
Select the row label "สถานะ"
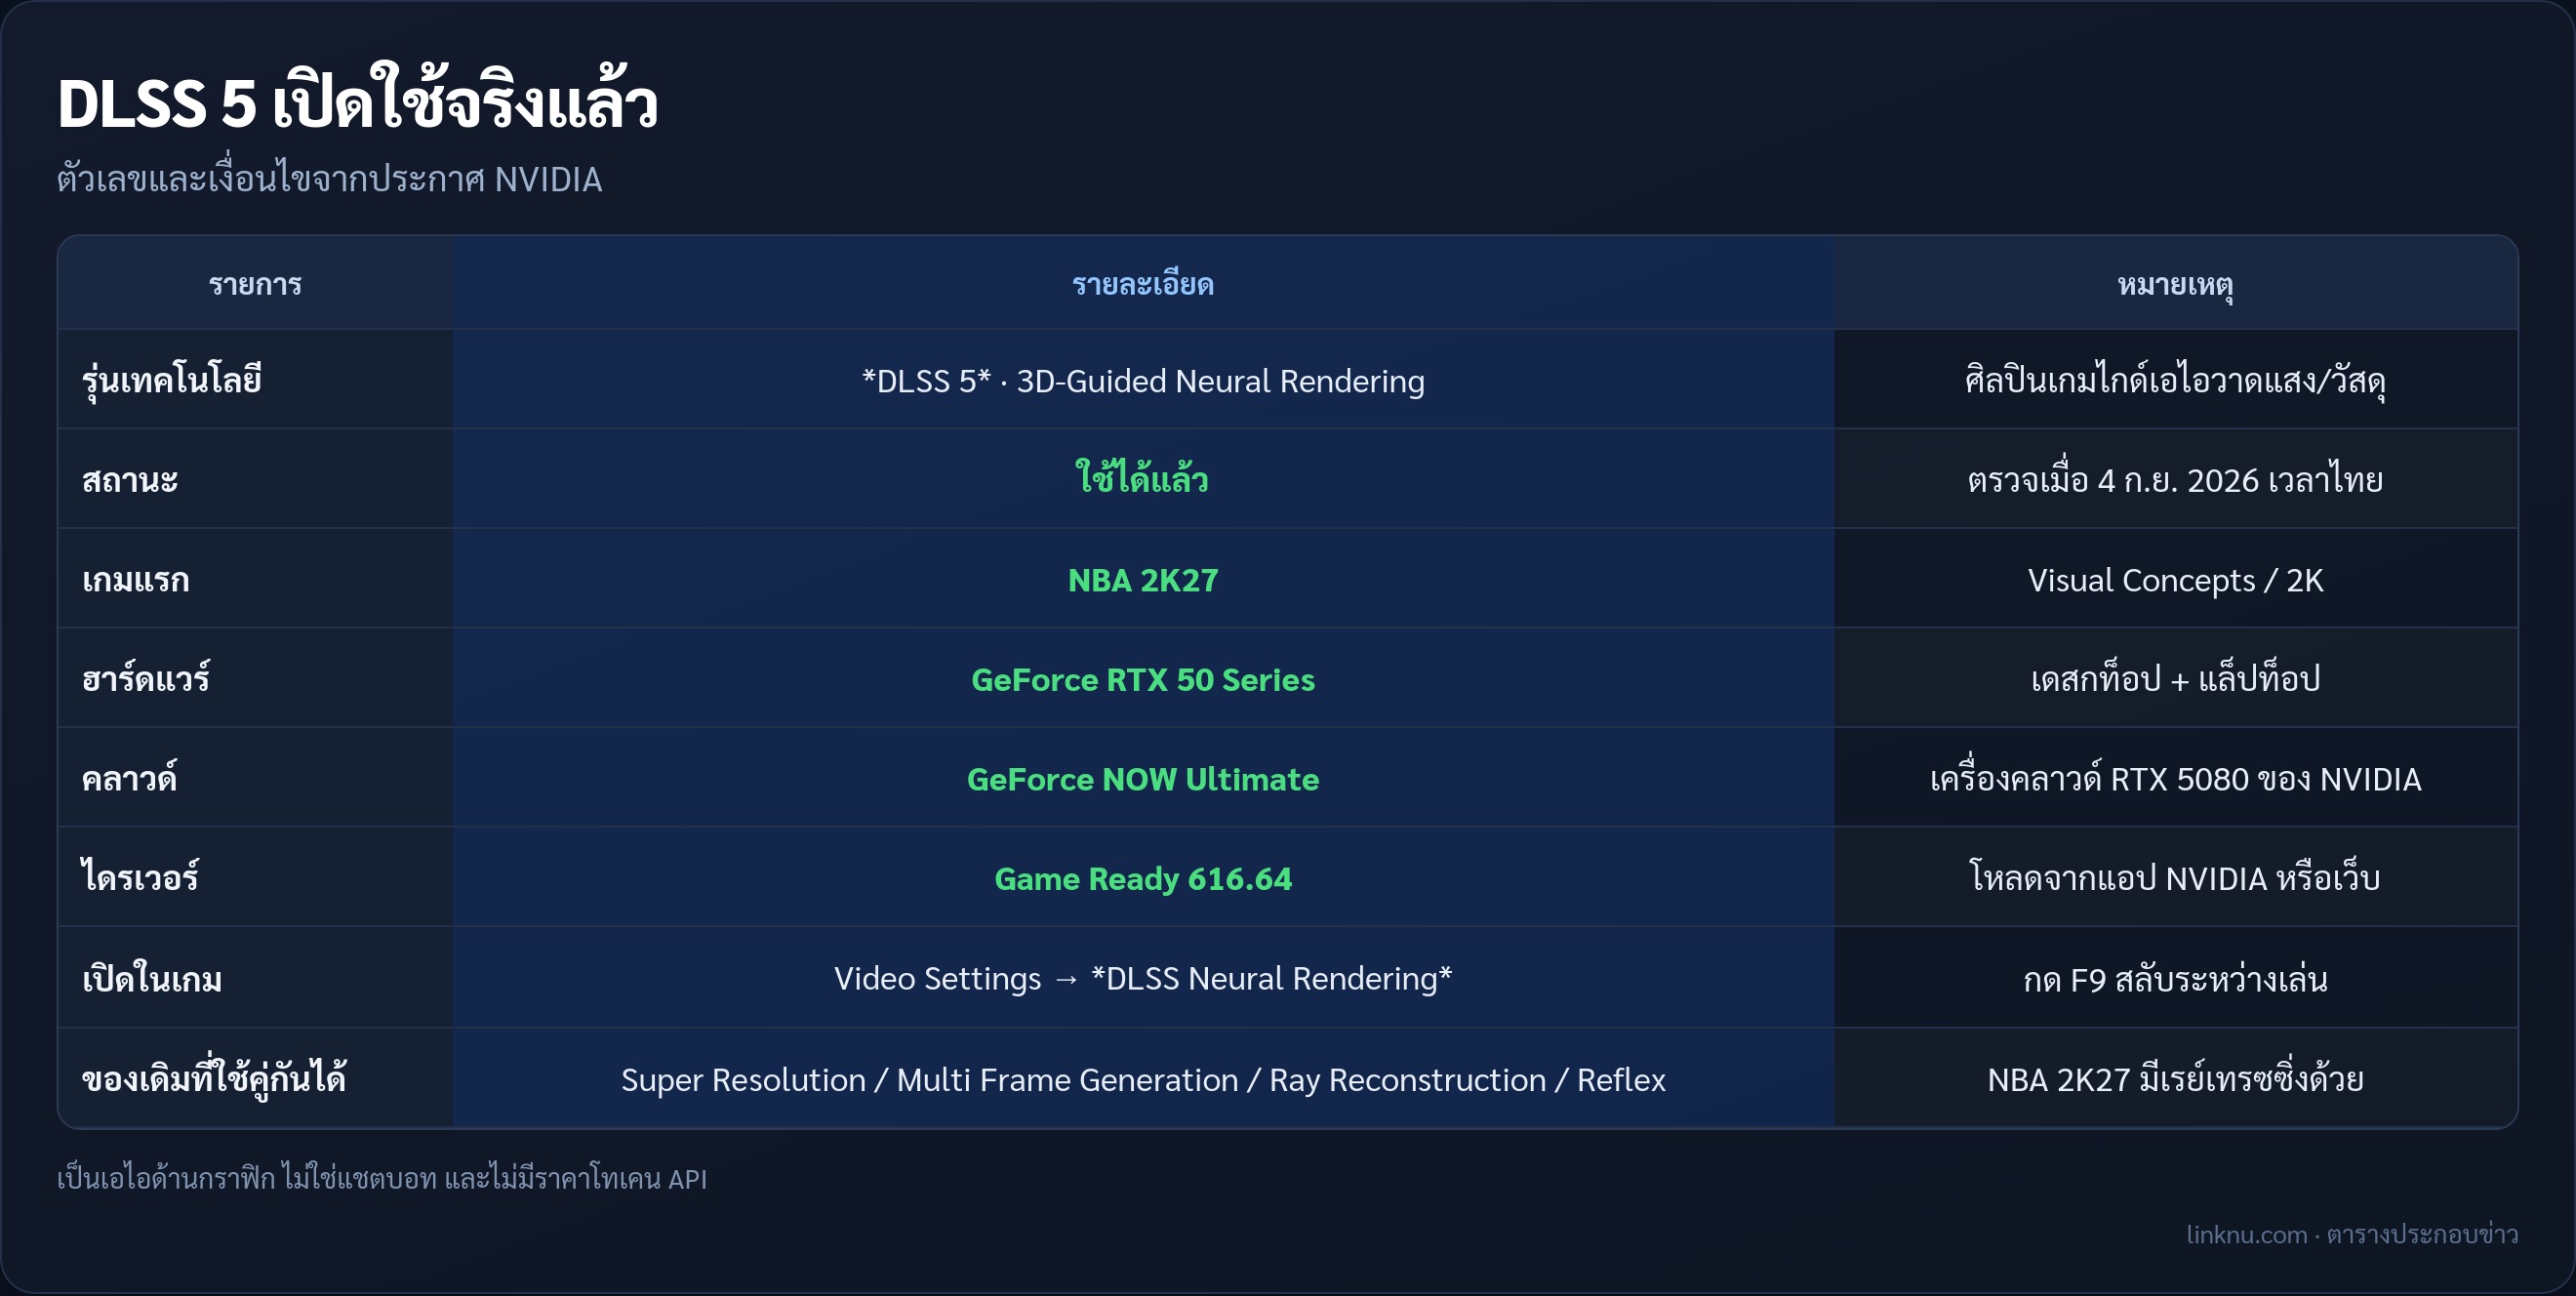[x=130, y=480]
